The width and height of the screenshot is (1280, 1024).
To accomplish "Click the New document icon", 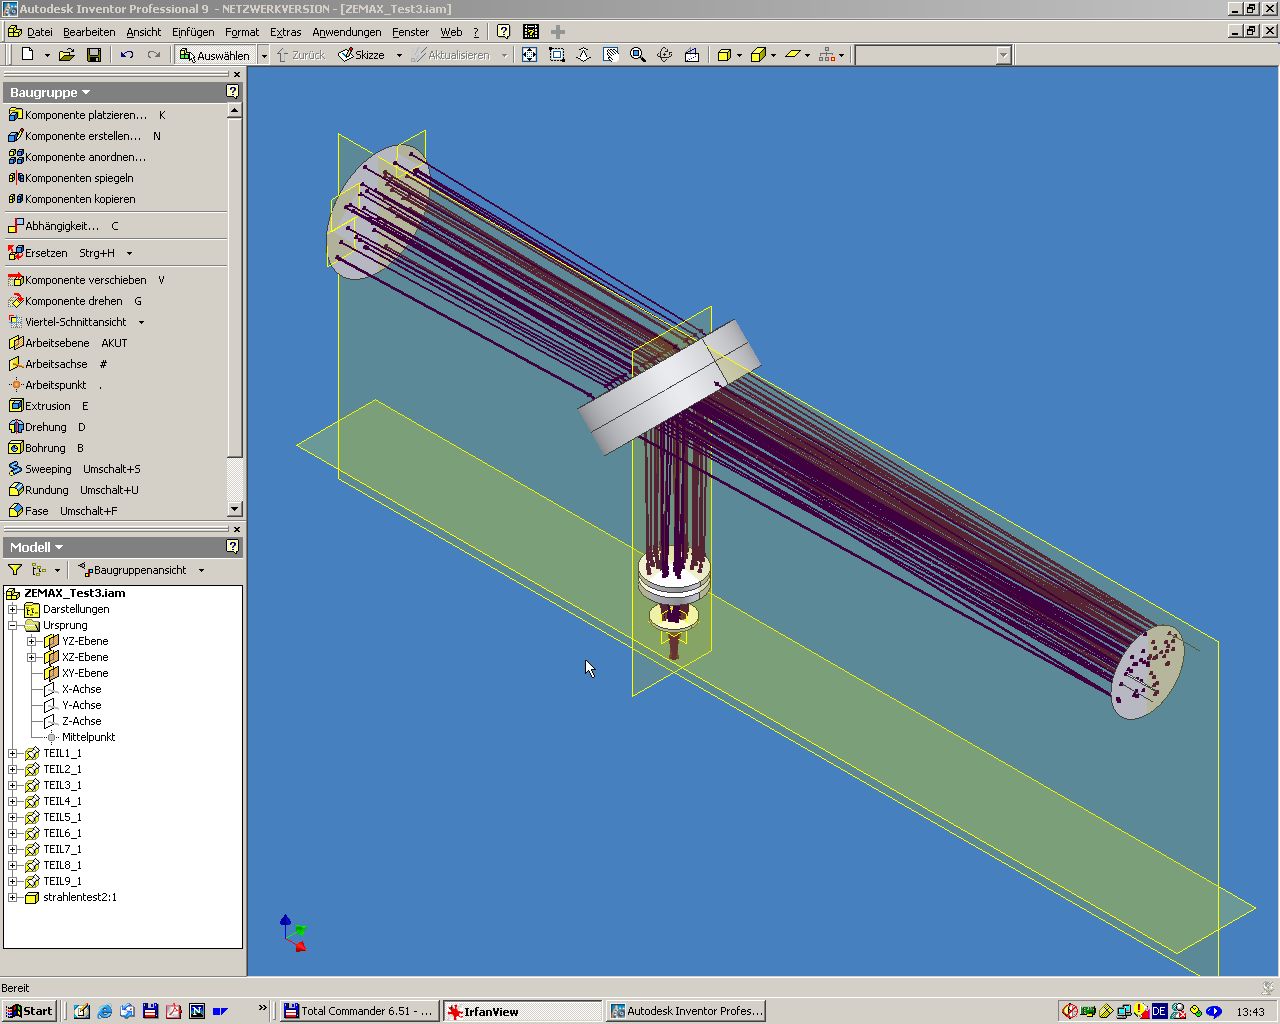I will click(28, 55).
